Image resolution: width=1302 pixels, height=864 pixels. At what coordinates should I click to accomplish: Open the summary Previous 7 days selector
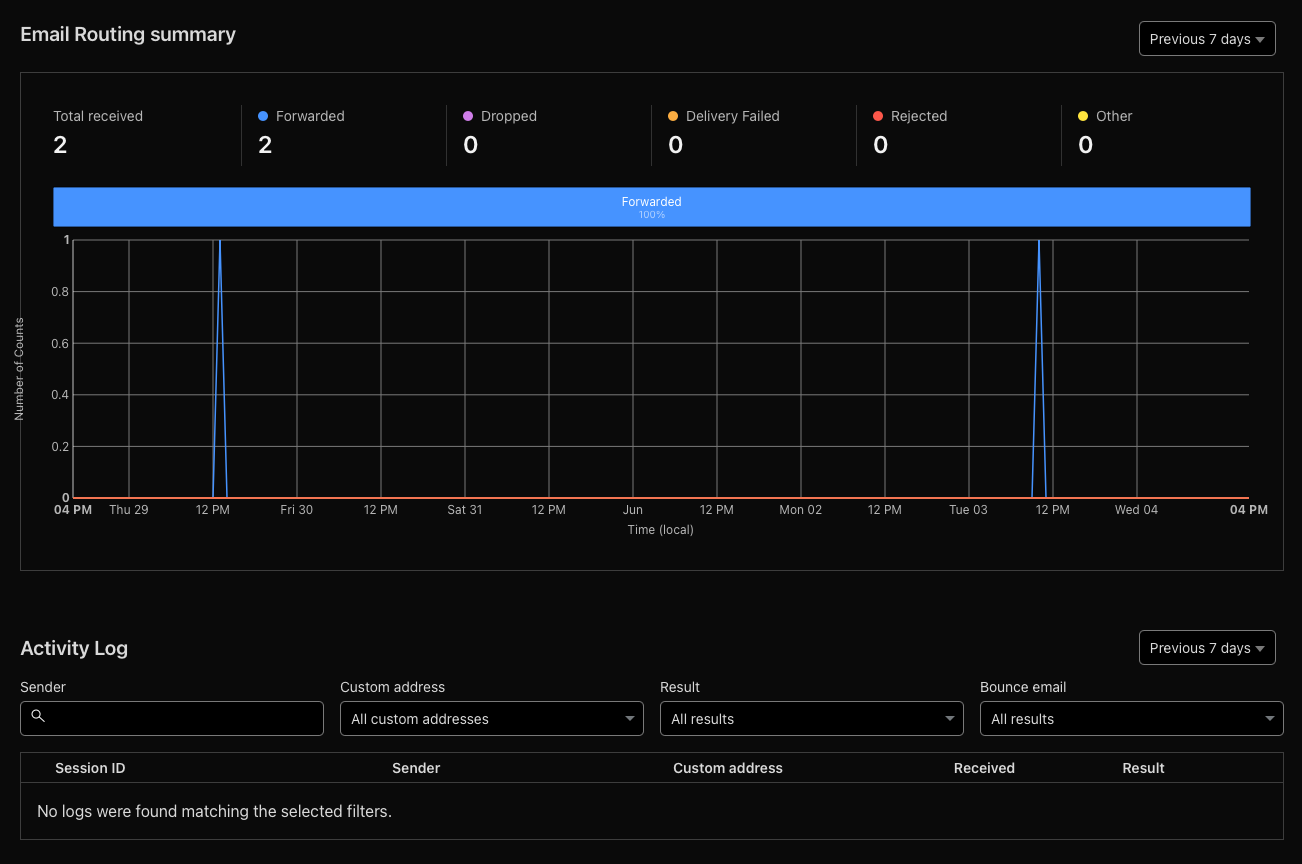pos(1207,38)
